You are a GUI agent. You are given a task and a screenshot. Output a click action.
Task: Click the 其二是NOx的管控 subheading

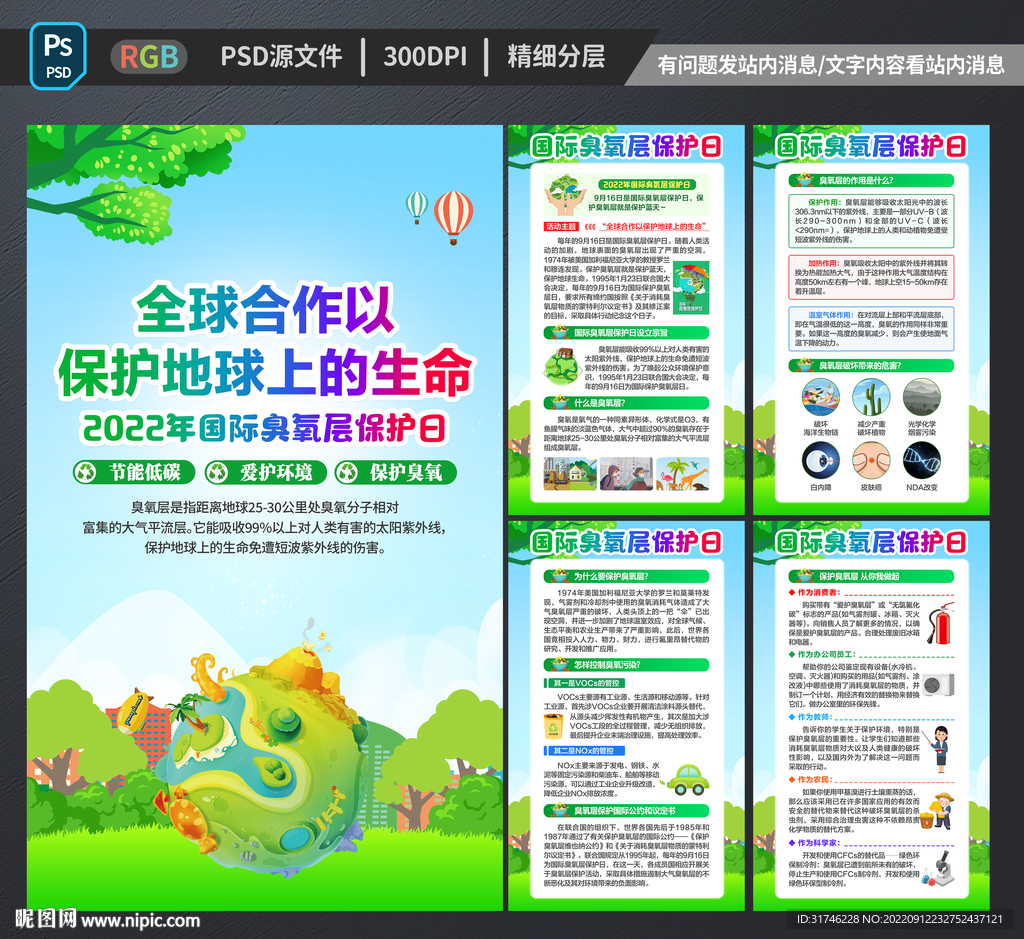[585, 751]
